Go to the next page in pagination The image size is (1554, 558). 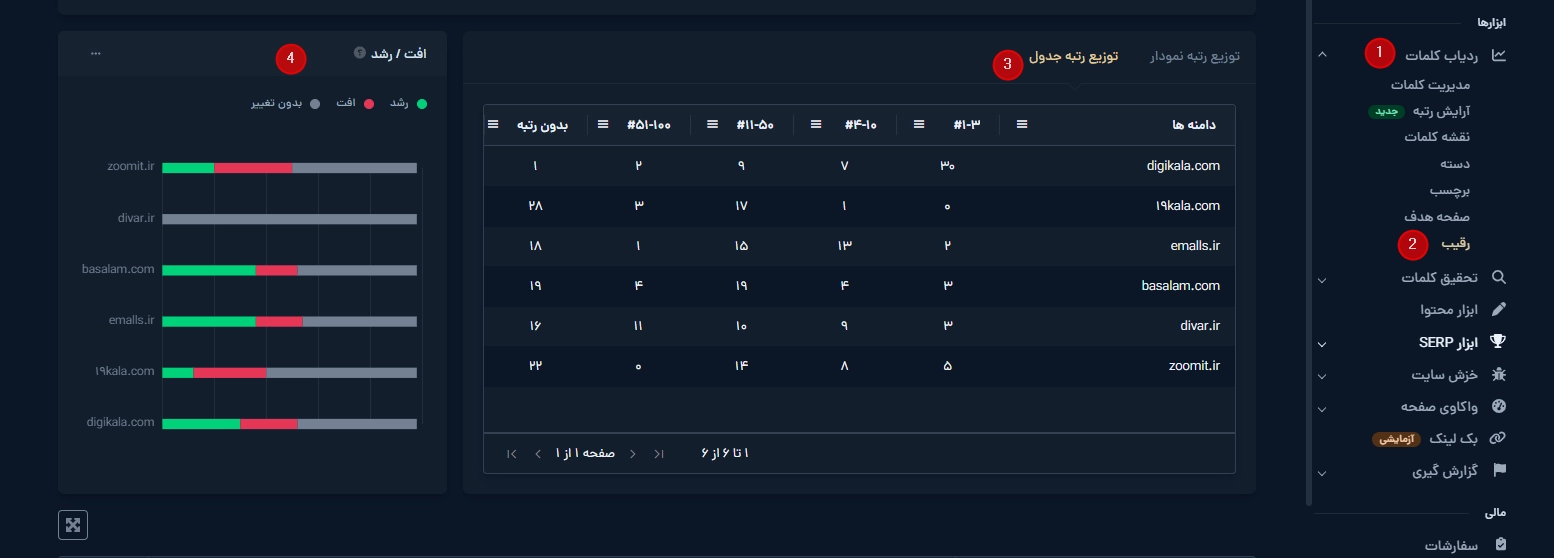coord(538,454)
